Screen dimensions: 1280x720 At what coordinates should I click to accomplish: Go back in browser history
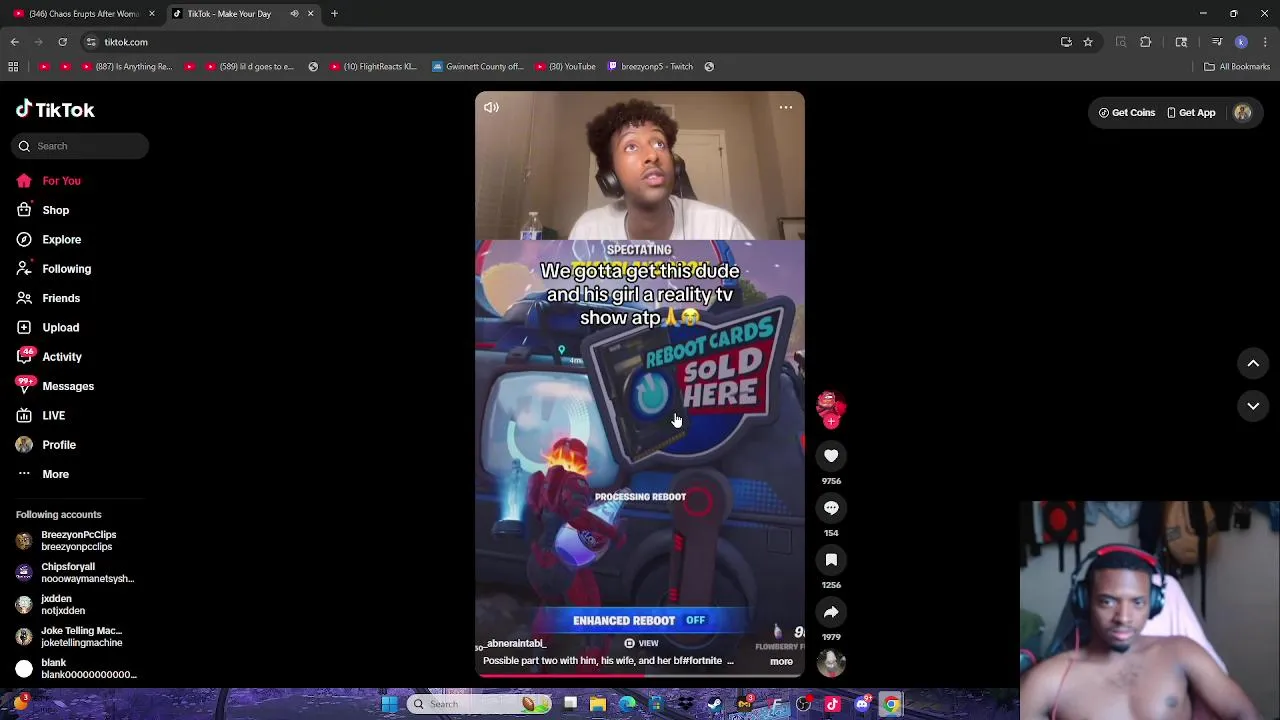[x=15, y=42]
